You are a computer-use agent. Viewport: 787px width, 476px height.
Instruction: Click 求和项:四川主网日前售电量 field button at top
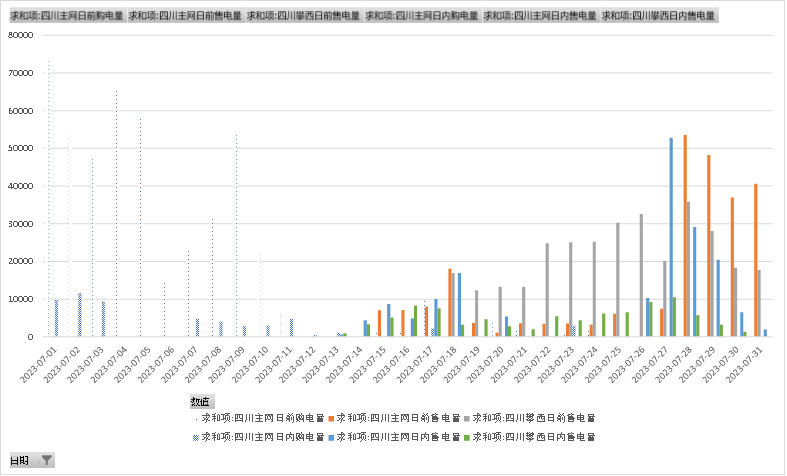[186, 16]
